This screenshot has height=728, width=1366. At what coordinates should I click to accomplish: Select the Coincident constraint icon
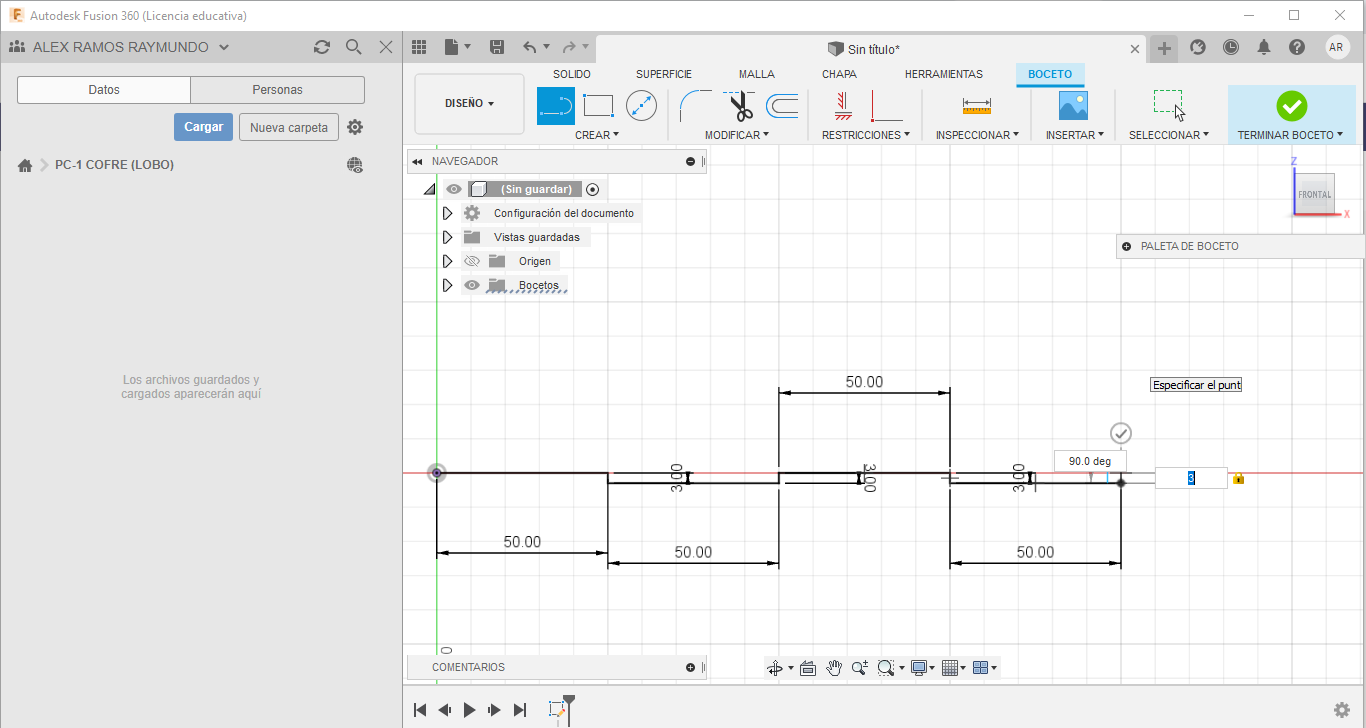pos(886,106)
